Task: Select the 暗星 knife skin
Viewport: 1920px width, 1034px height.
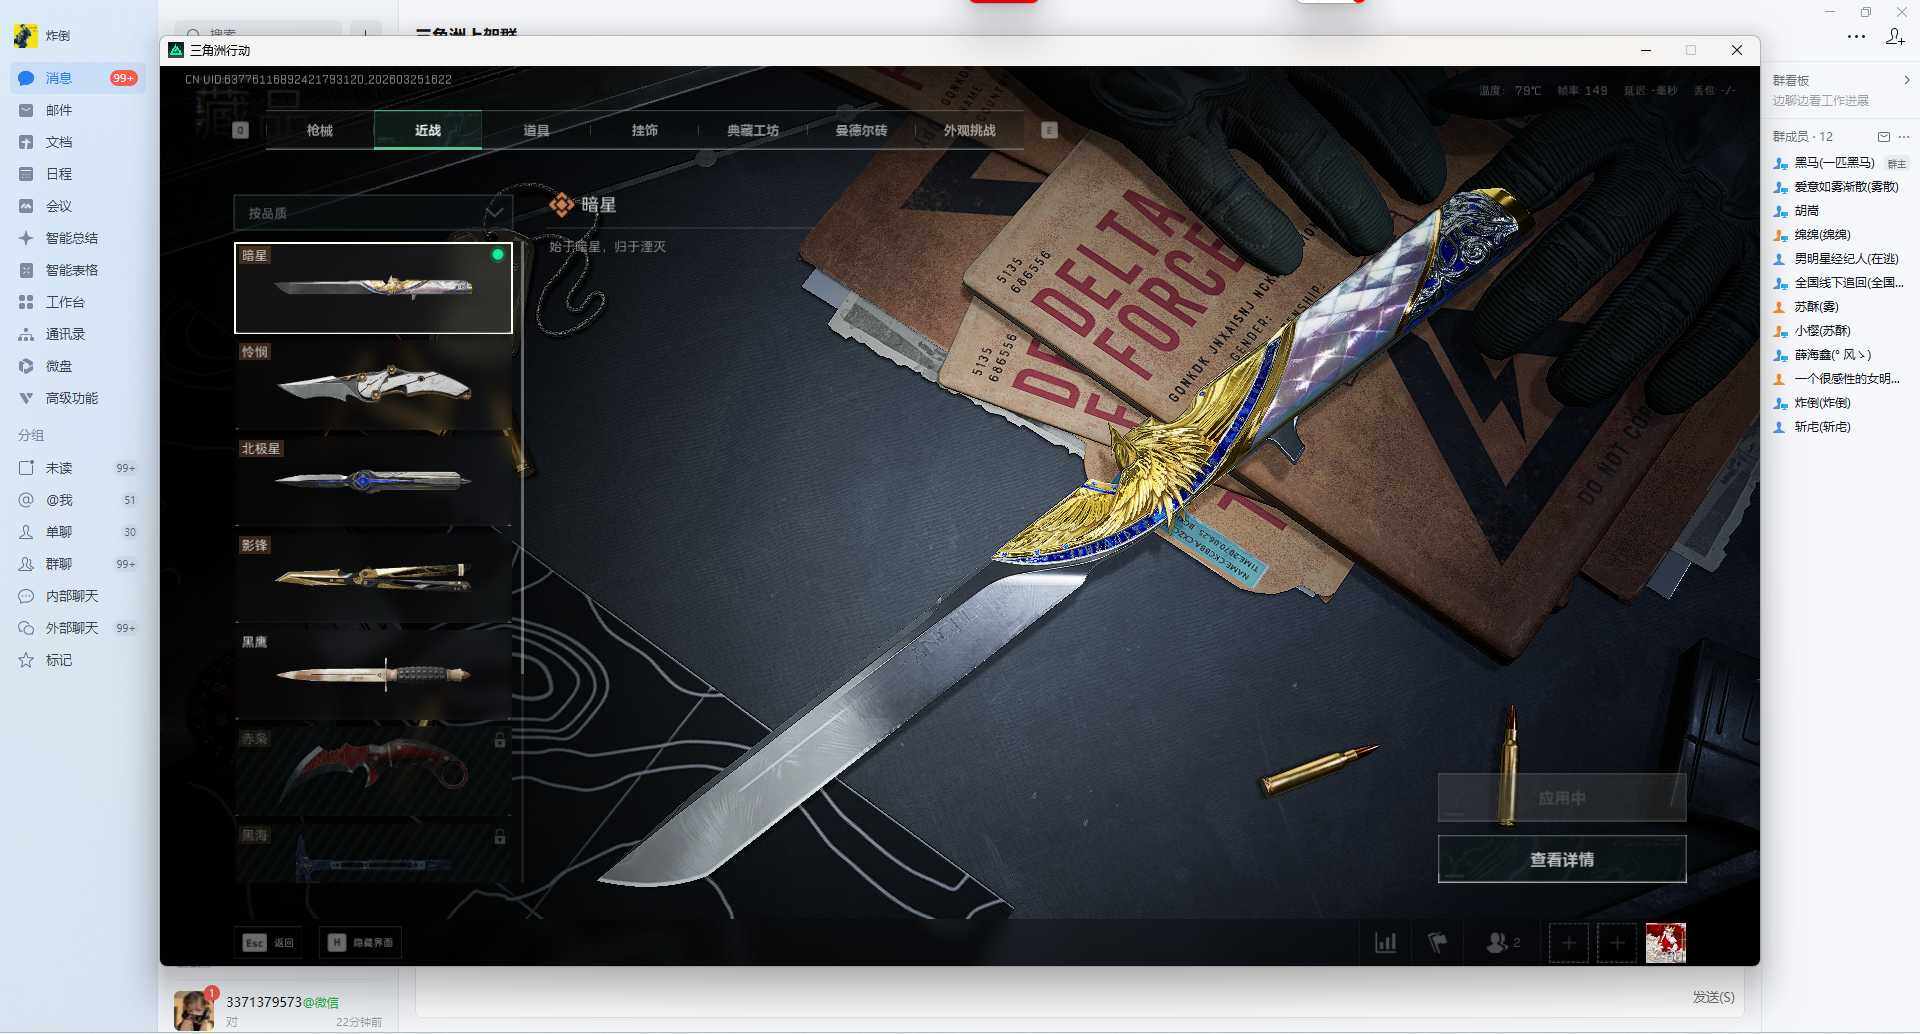Action: (x=373, y=288)
